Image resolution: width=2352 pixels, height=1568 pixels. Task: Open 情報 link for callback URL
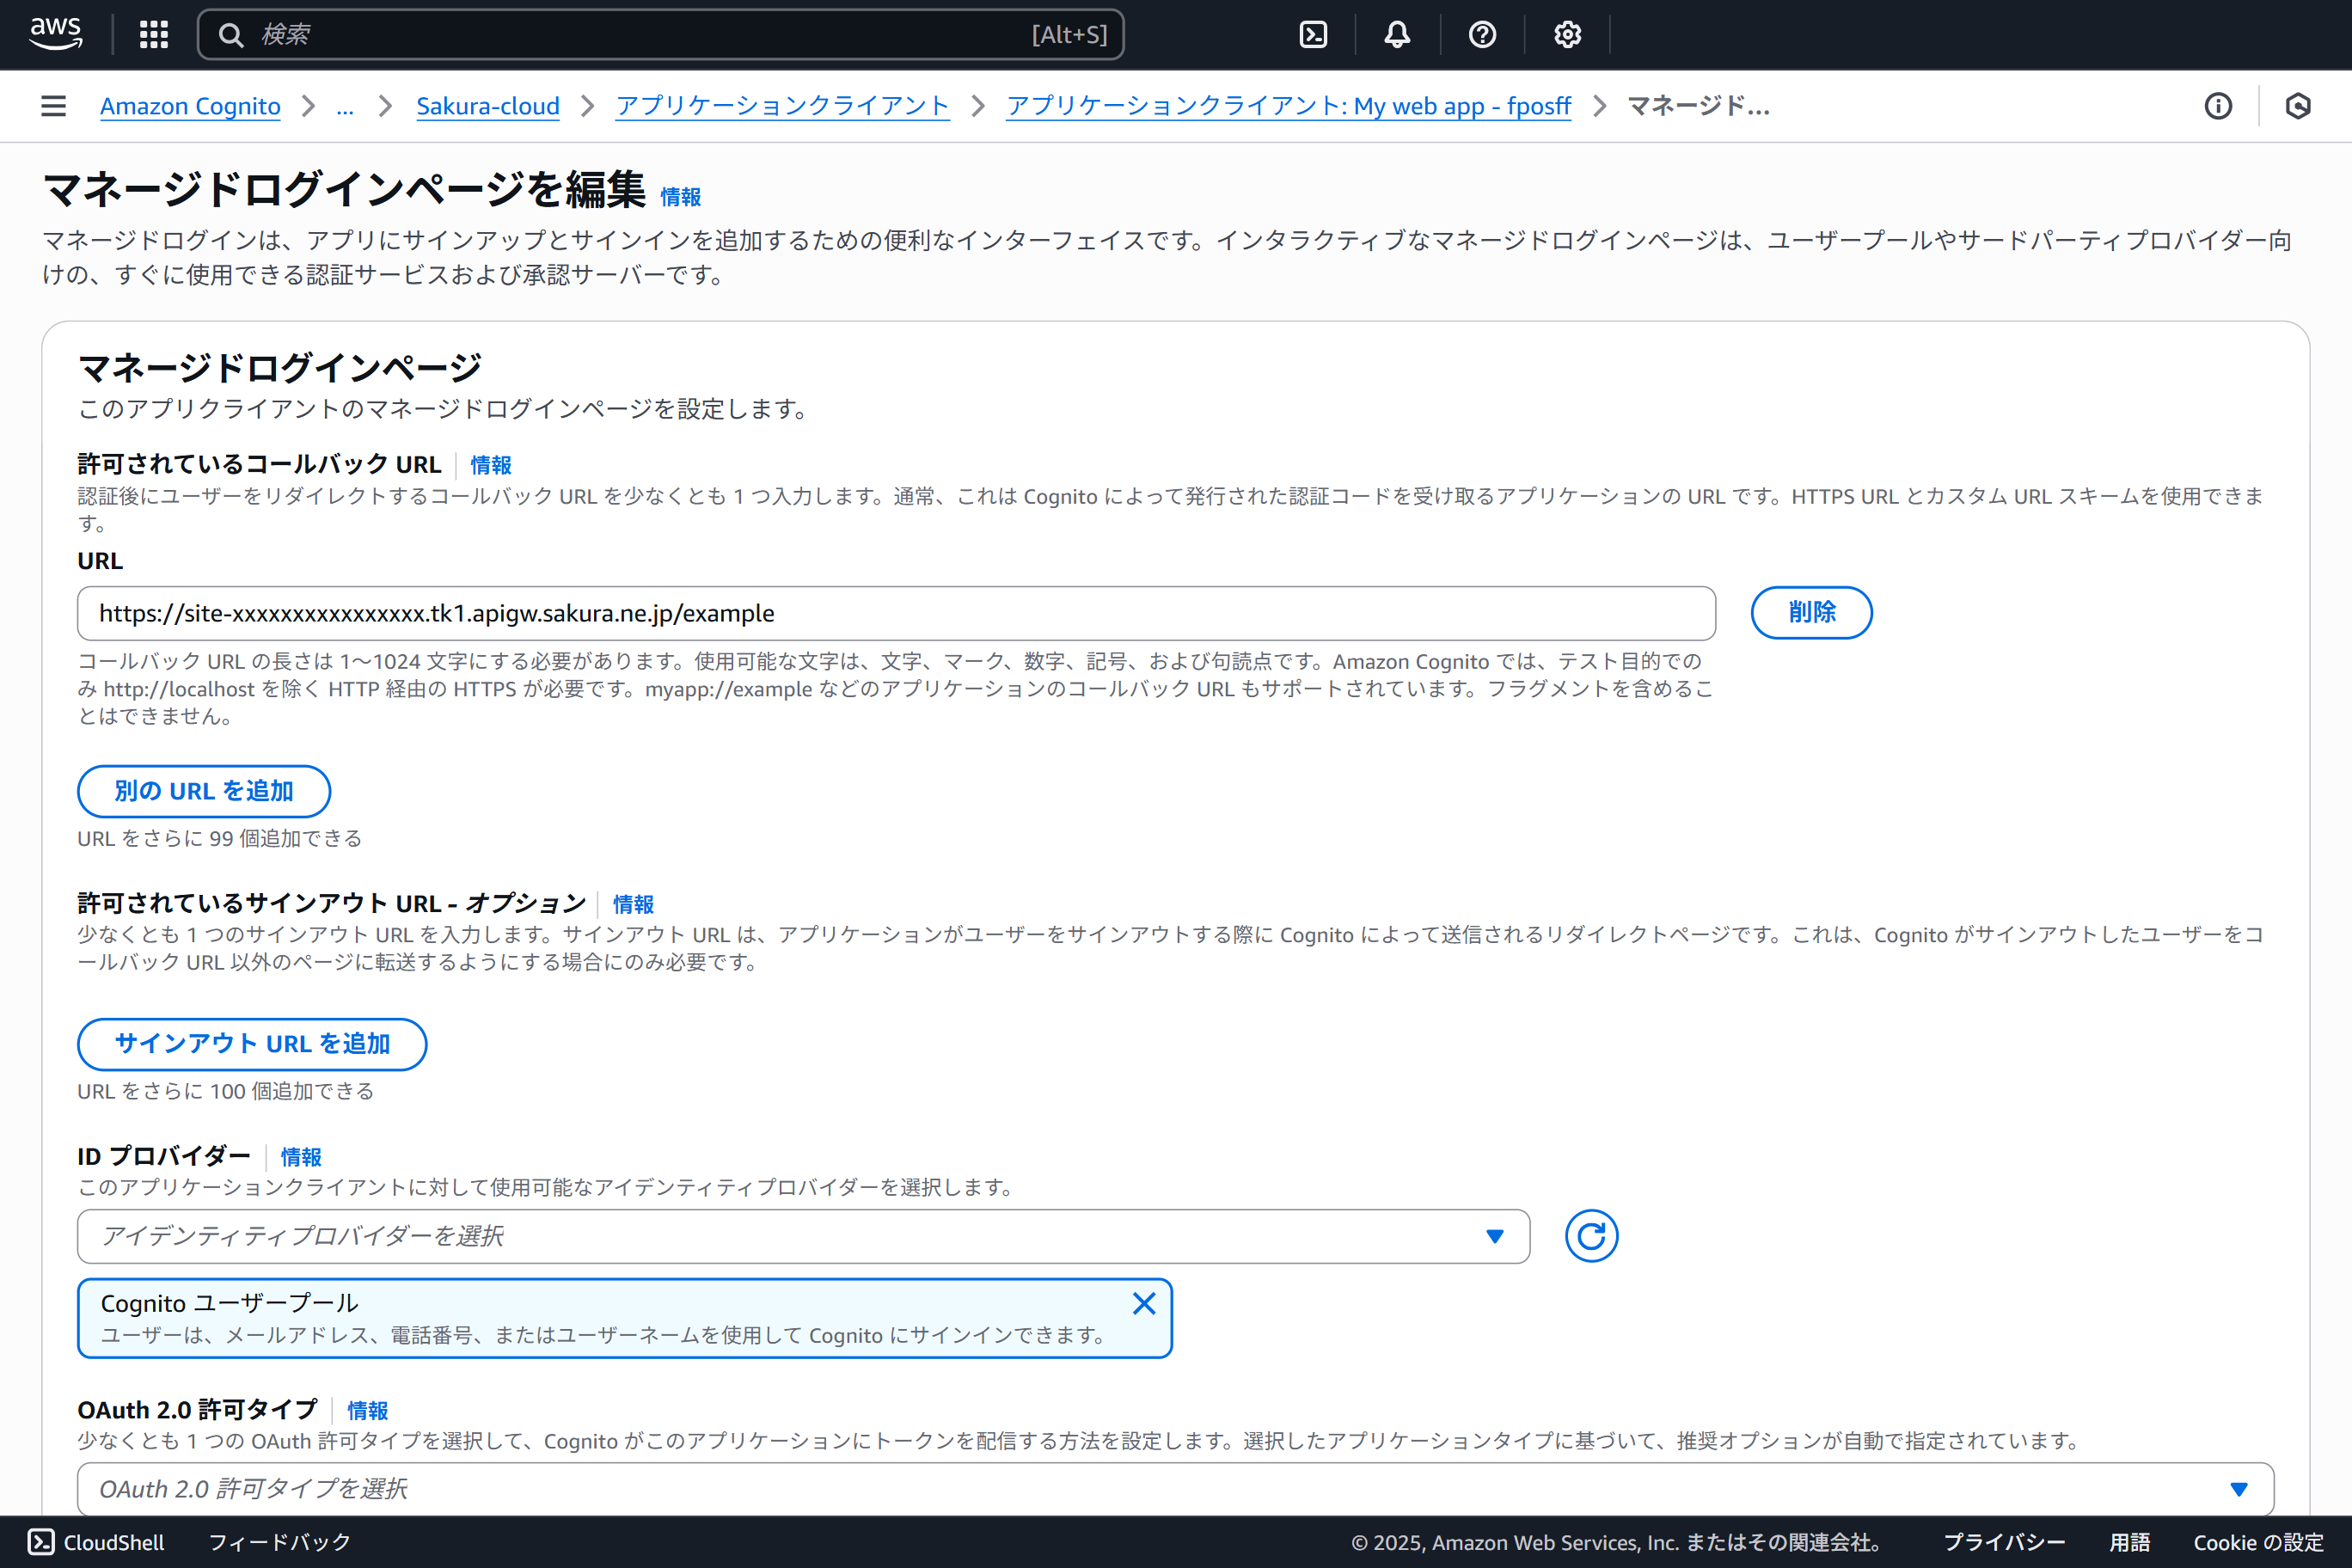(491, 465)
